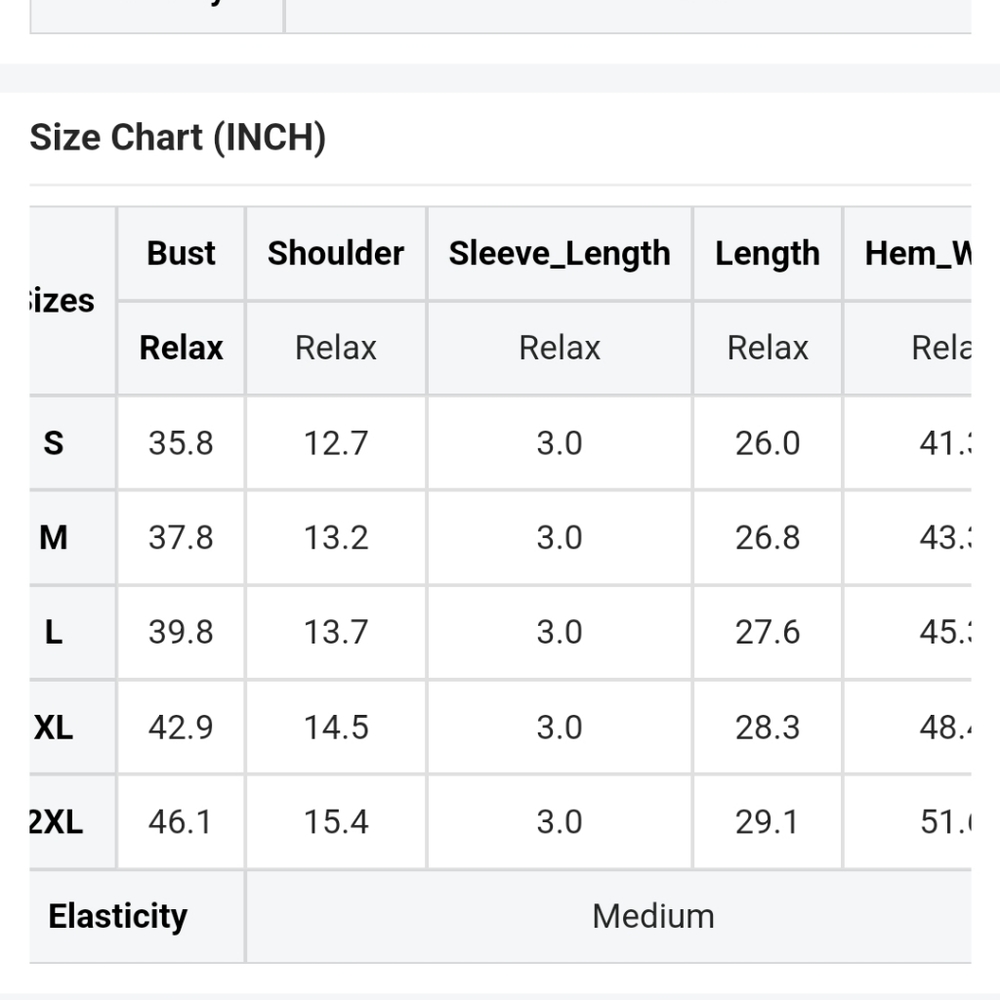This screenshot has width=1000, height=1000.
Task: Select the XL size row label
Action: [54, 727]
